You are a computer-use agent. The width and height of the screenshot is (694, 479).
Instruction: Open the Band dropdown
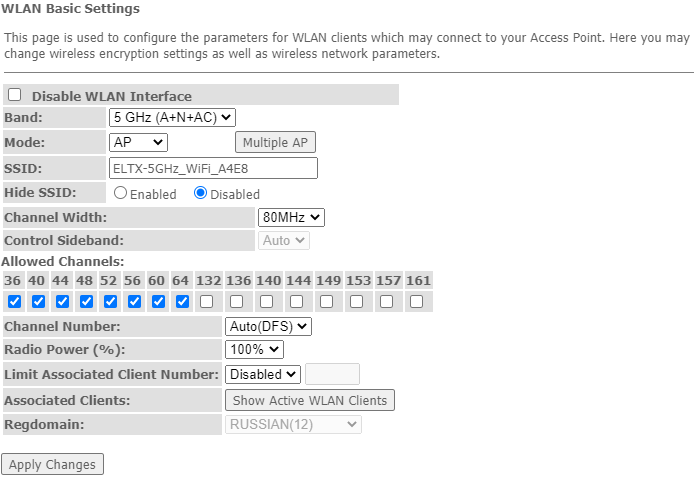click(172, 118)
